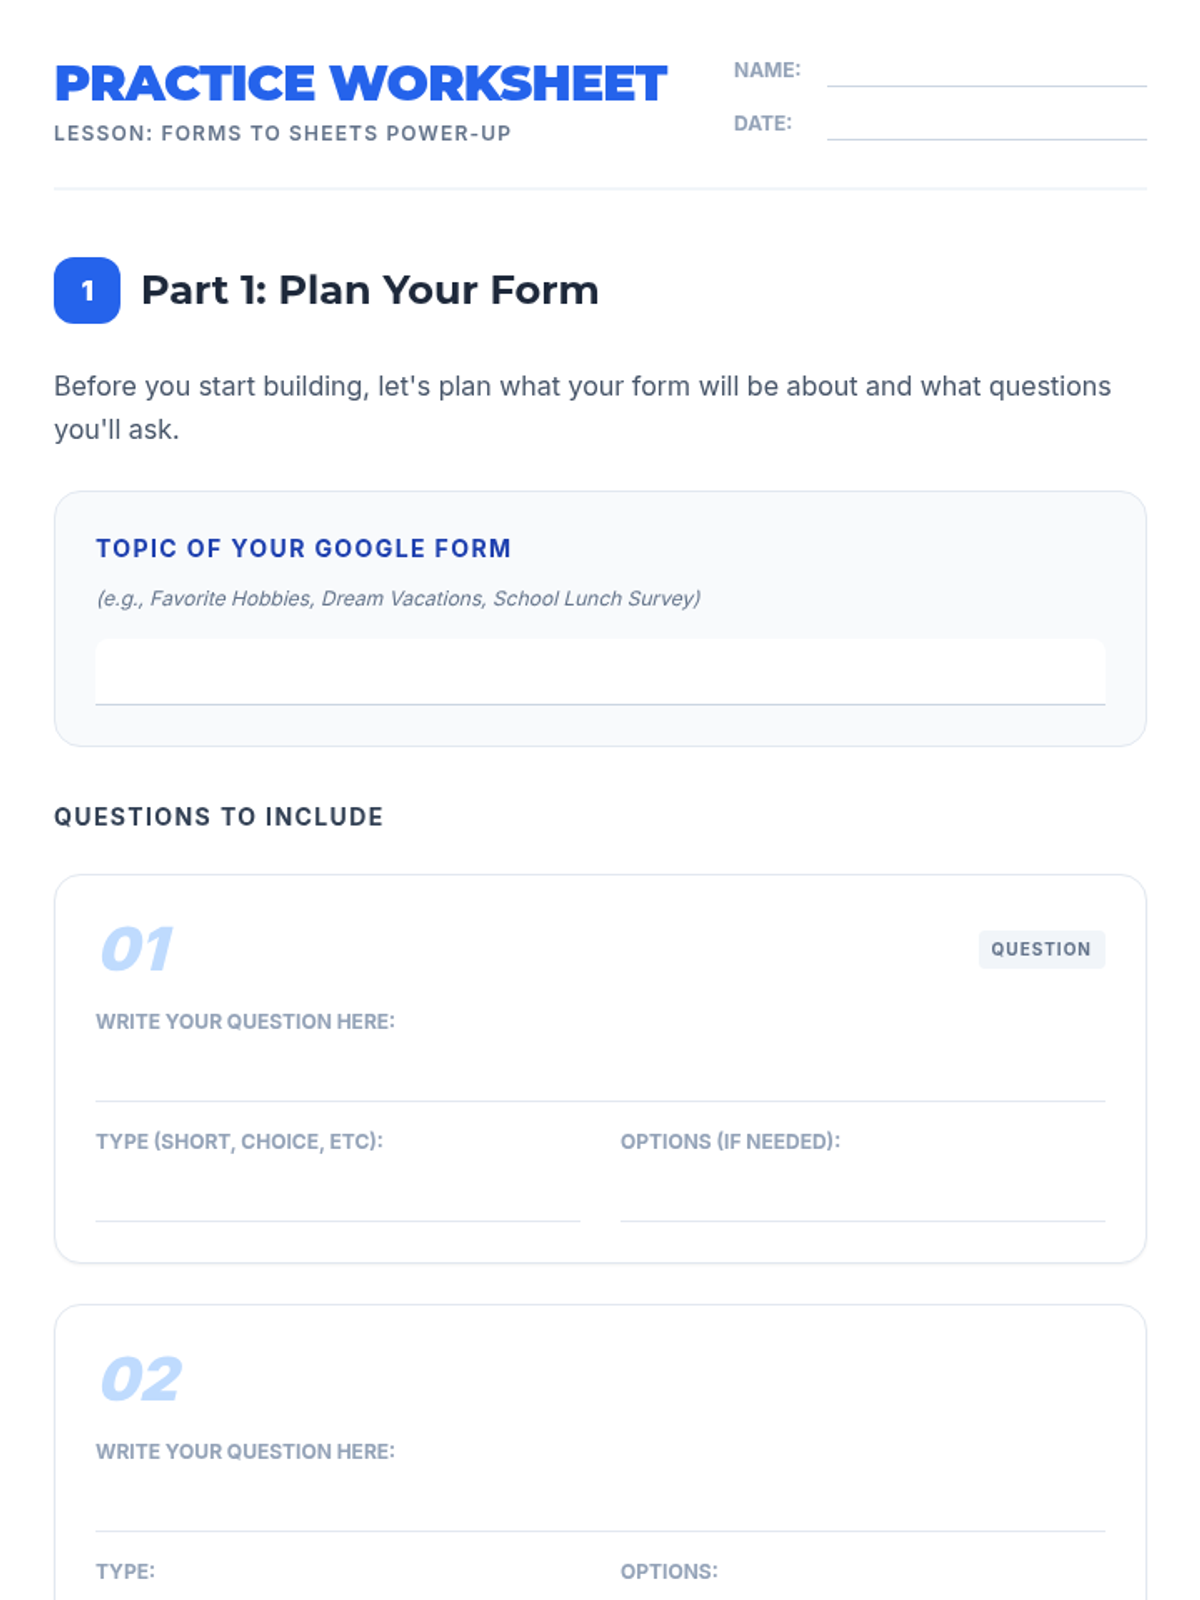The height and width of the screenshot is (1600, 1200).
Task: Click question 01 type input line
Action: 337,1196
